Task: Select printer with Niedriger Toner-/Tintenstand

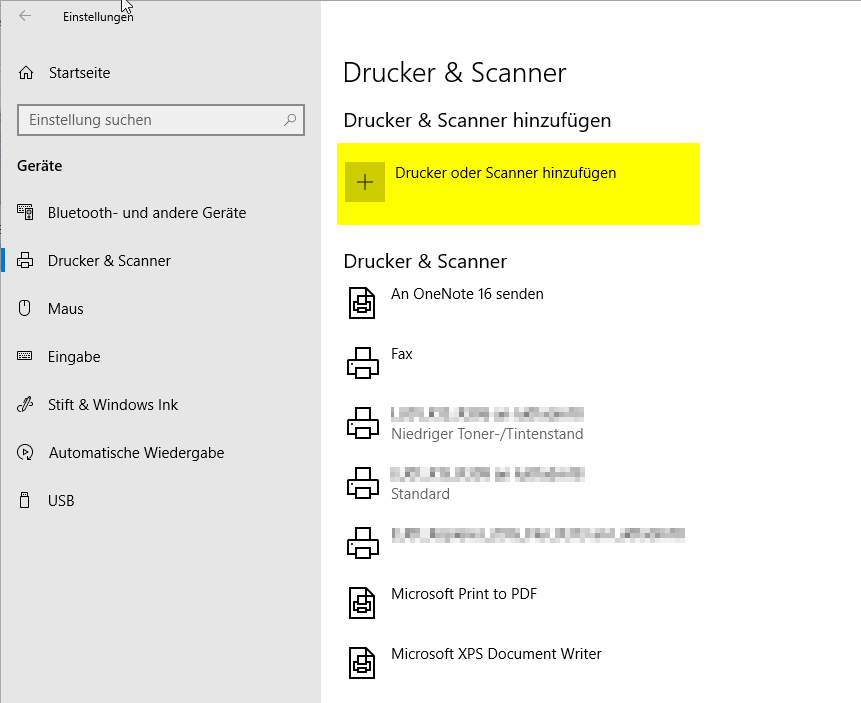Action: click(x=486, y=424)
